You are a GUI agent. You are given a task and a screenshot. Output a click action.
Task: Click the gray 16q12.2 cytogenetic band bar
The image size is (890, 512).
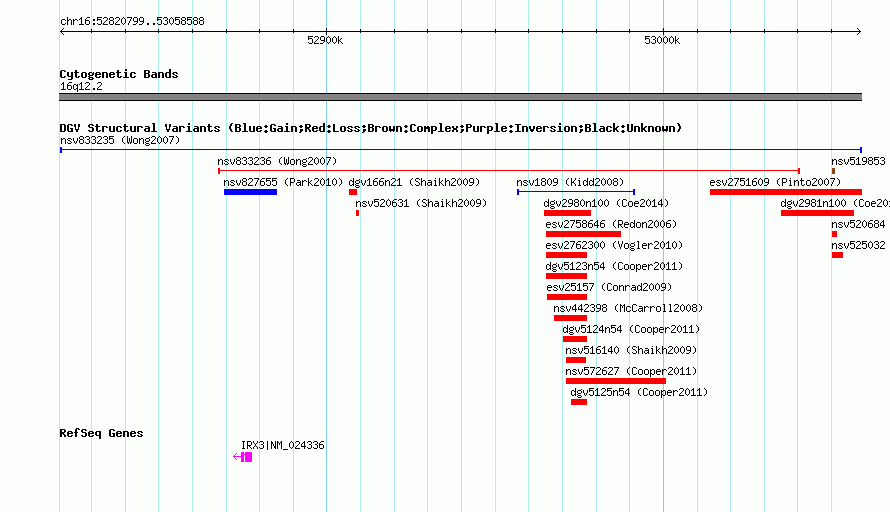[x=460, y=97]
